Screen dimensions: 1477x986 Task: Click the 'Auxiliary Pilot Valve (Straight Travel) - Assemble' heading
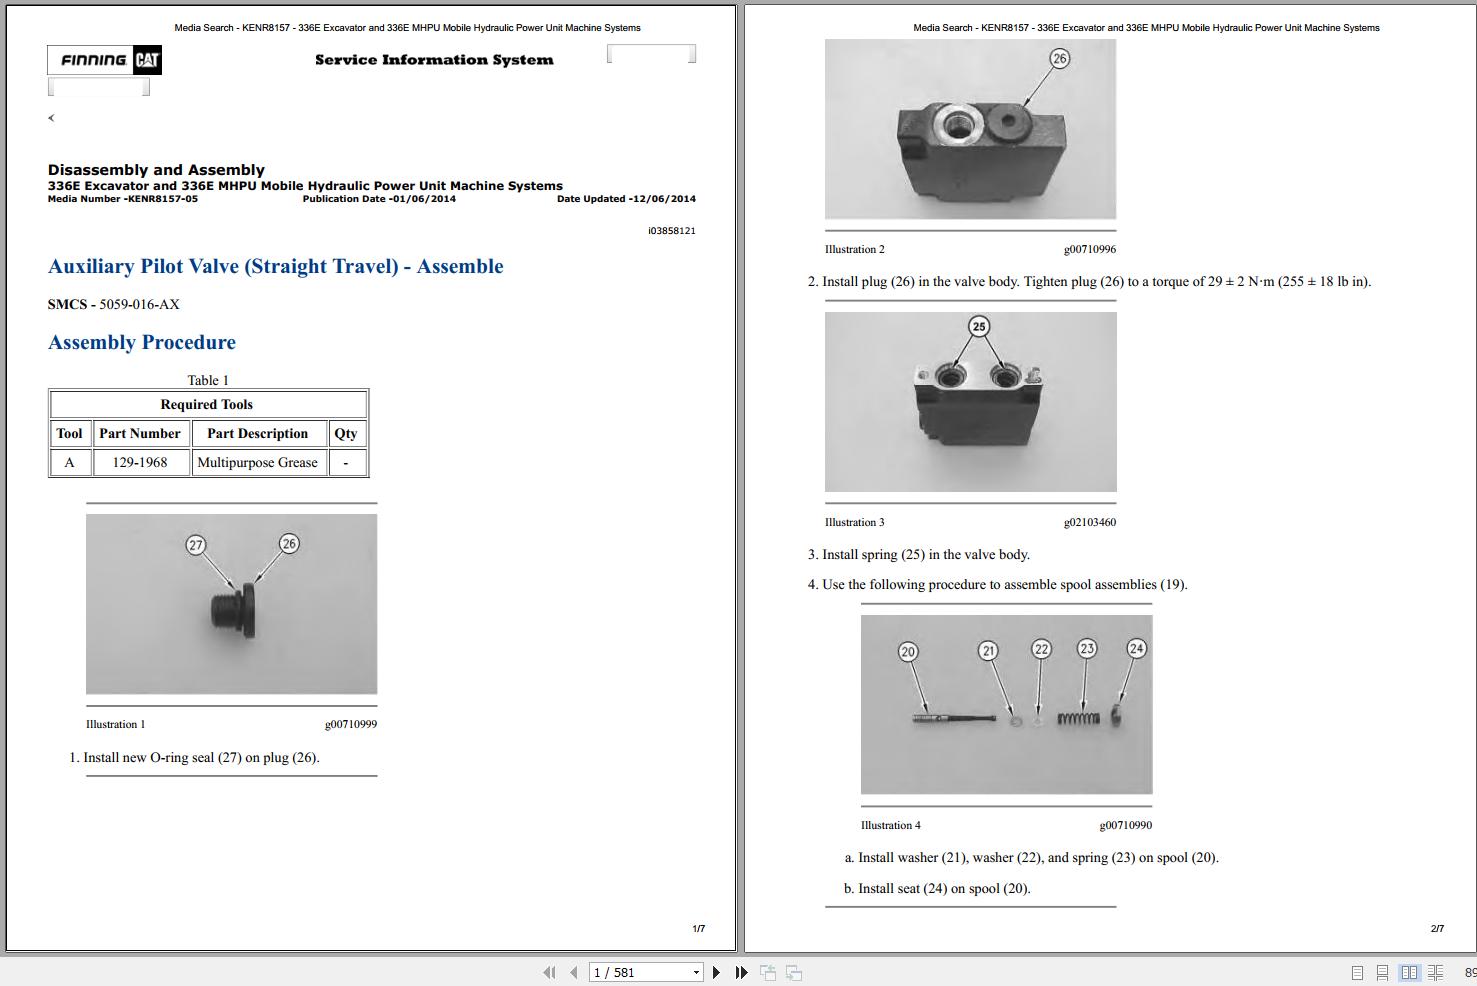click(276, 266)
